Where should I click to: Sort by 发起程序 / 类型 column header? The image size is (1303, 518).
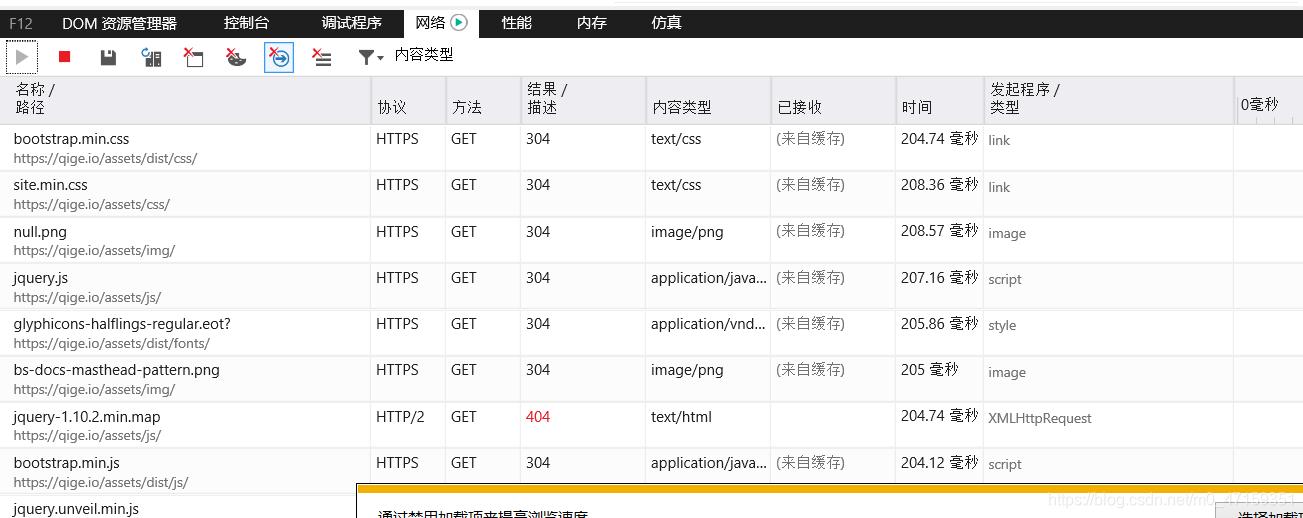(1108, 99)
